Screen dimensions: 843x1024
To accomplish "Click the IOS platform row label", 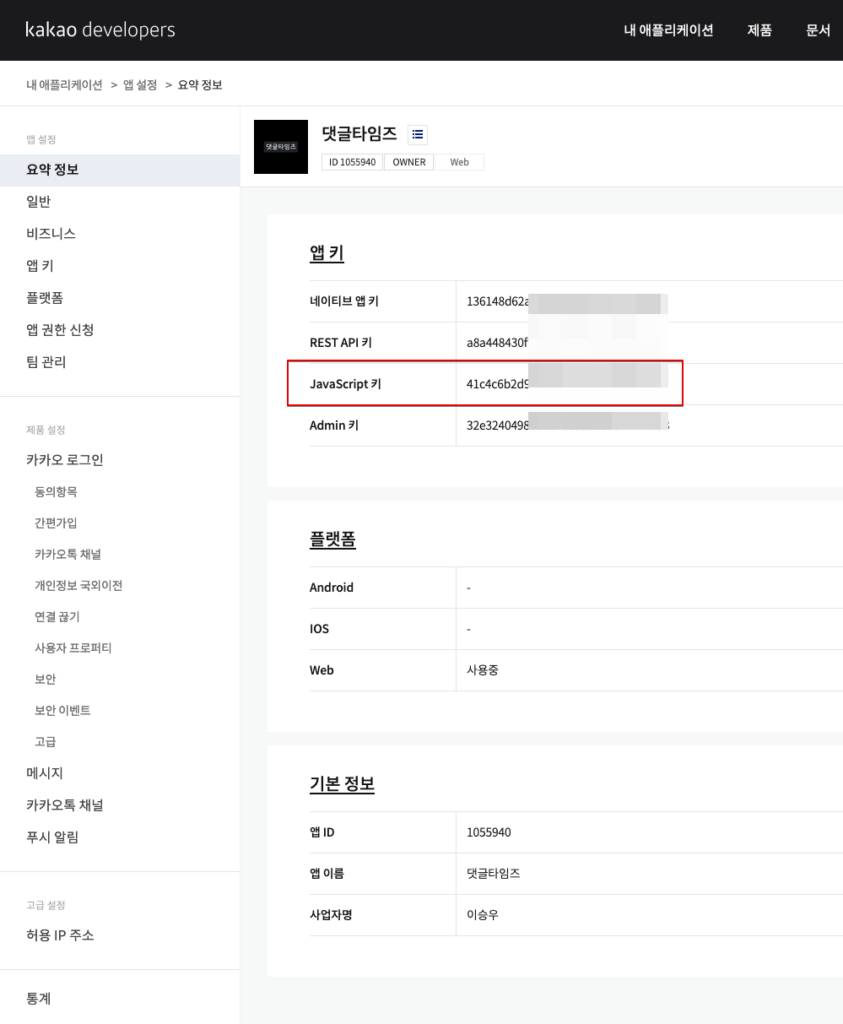I will [319, 629].
